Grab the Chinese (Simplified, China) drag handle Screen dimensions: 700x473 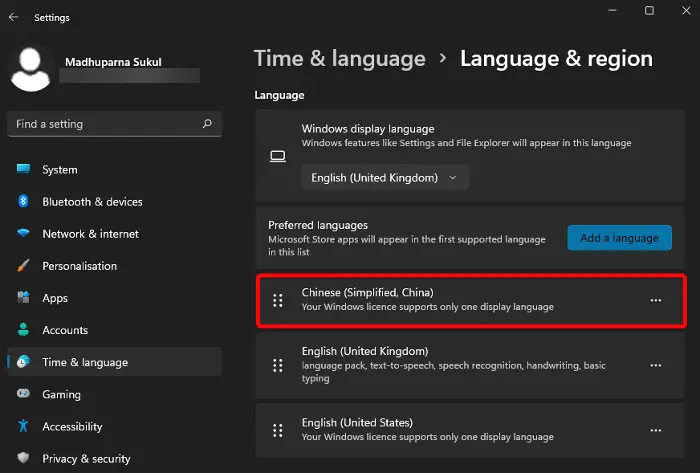(278, 300)
